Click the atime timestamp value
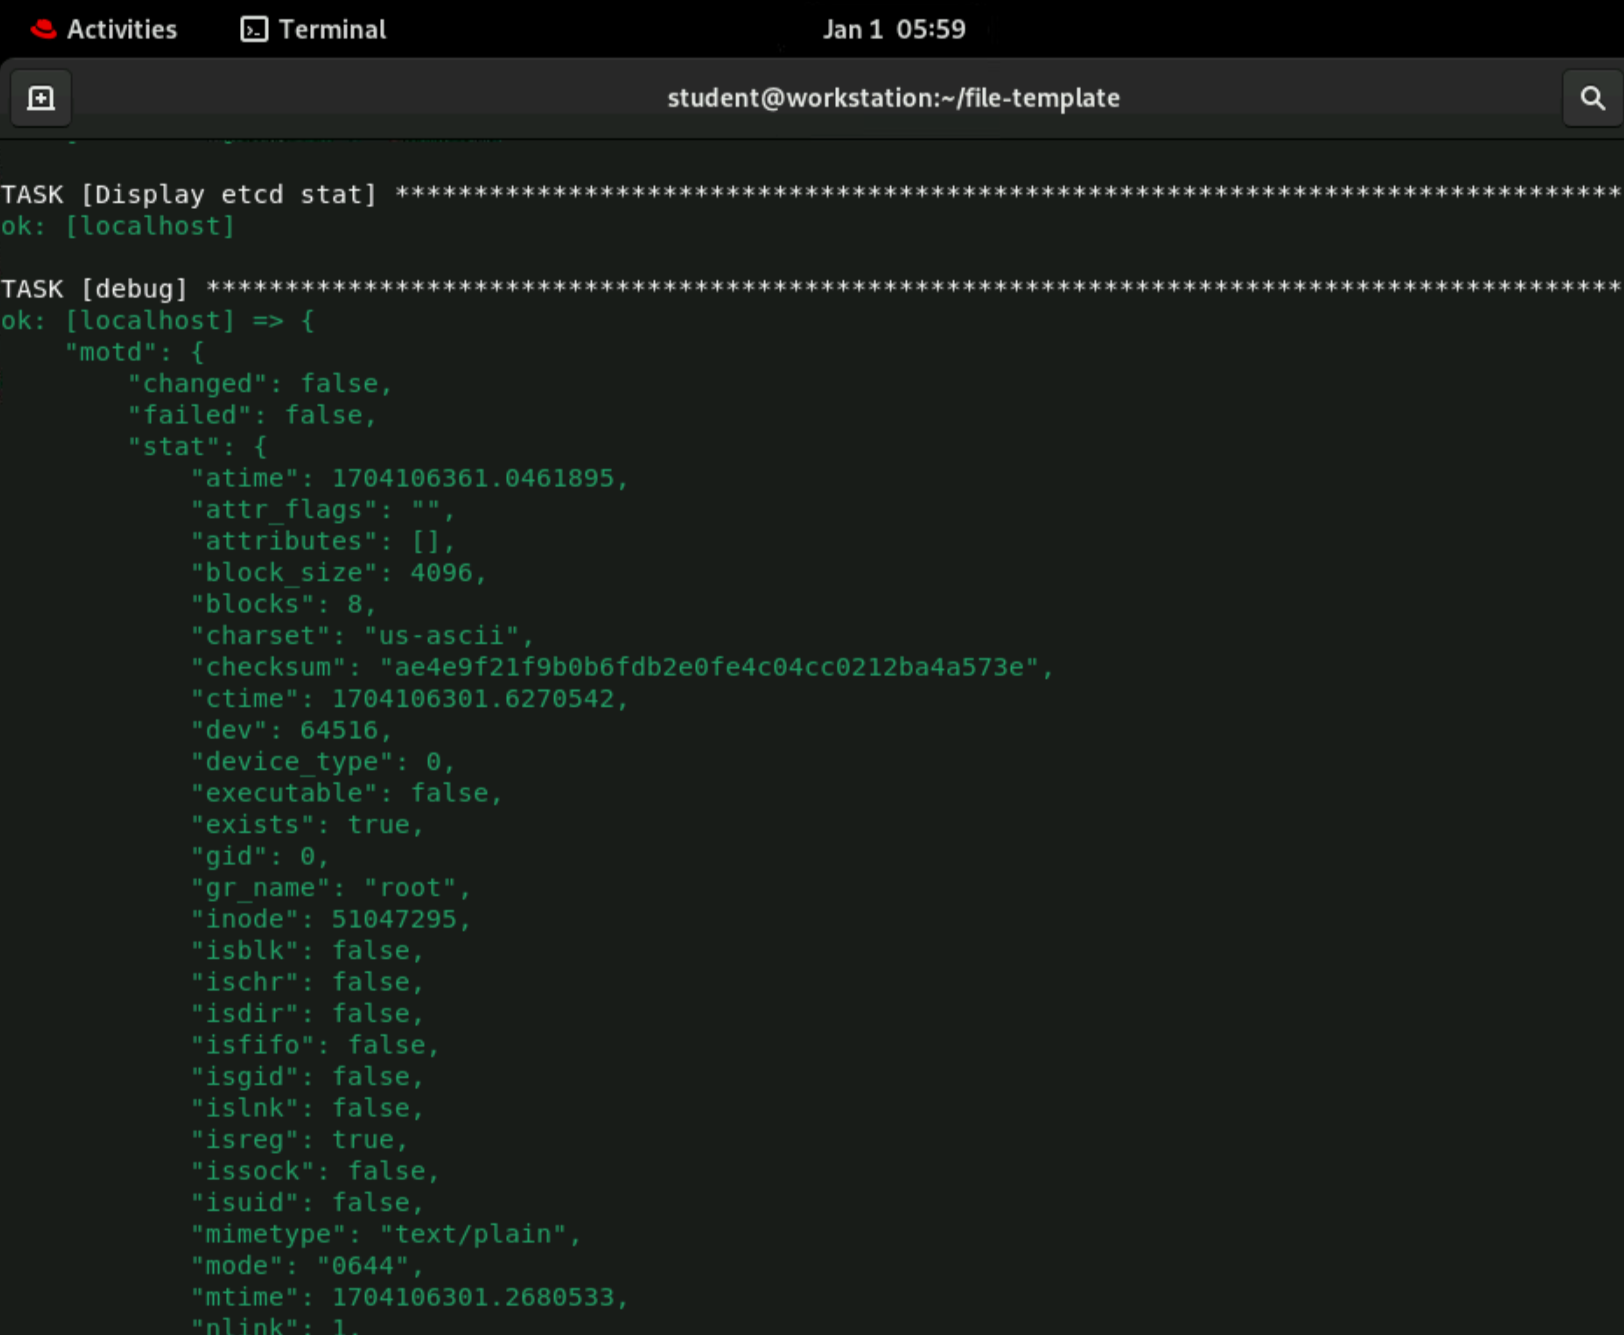The height and width of the screenshot is (1335, 1624). pyautogui.click(x=480, y=477)
